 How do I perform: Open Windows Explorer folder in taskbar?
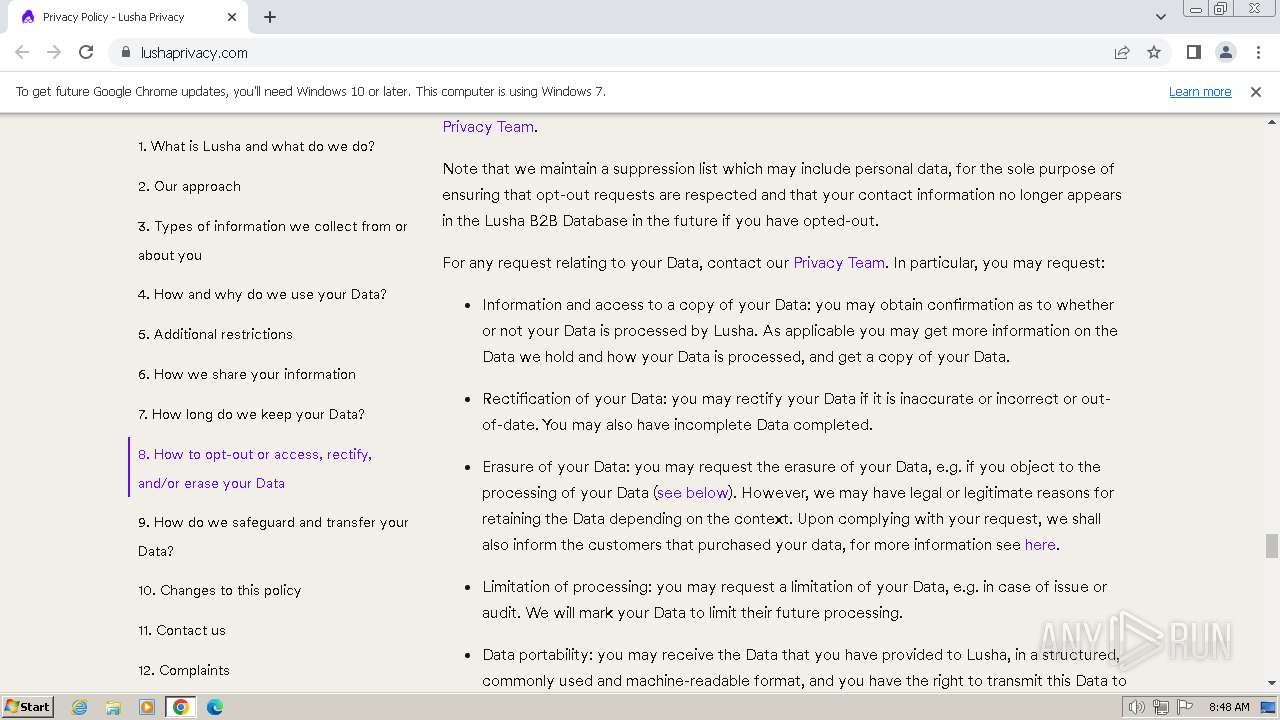[113, 707]
